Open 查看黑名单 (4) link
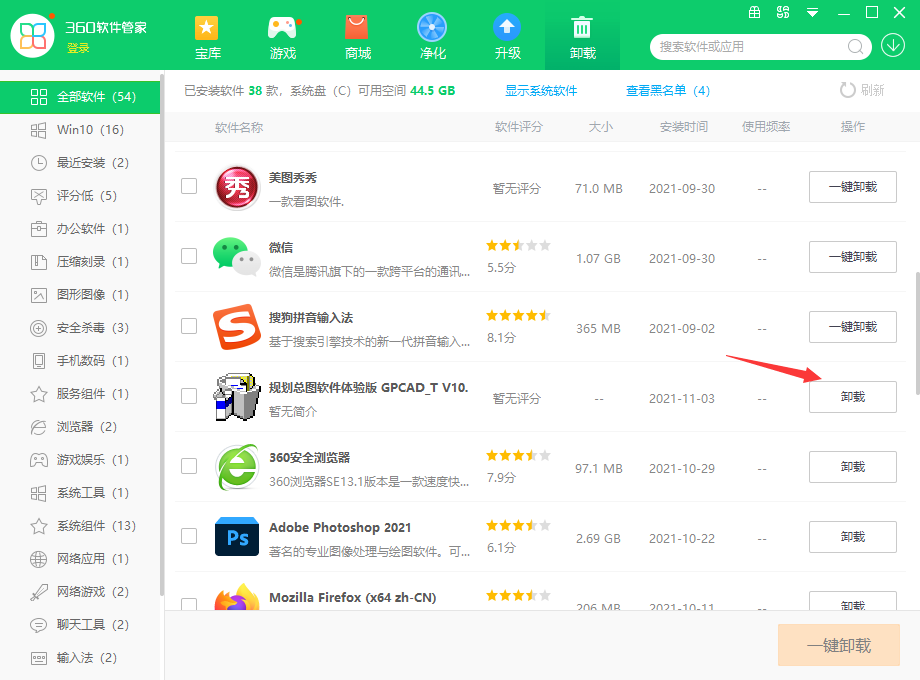This screenshot has width=920, height=680. tap(668, 90)
